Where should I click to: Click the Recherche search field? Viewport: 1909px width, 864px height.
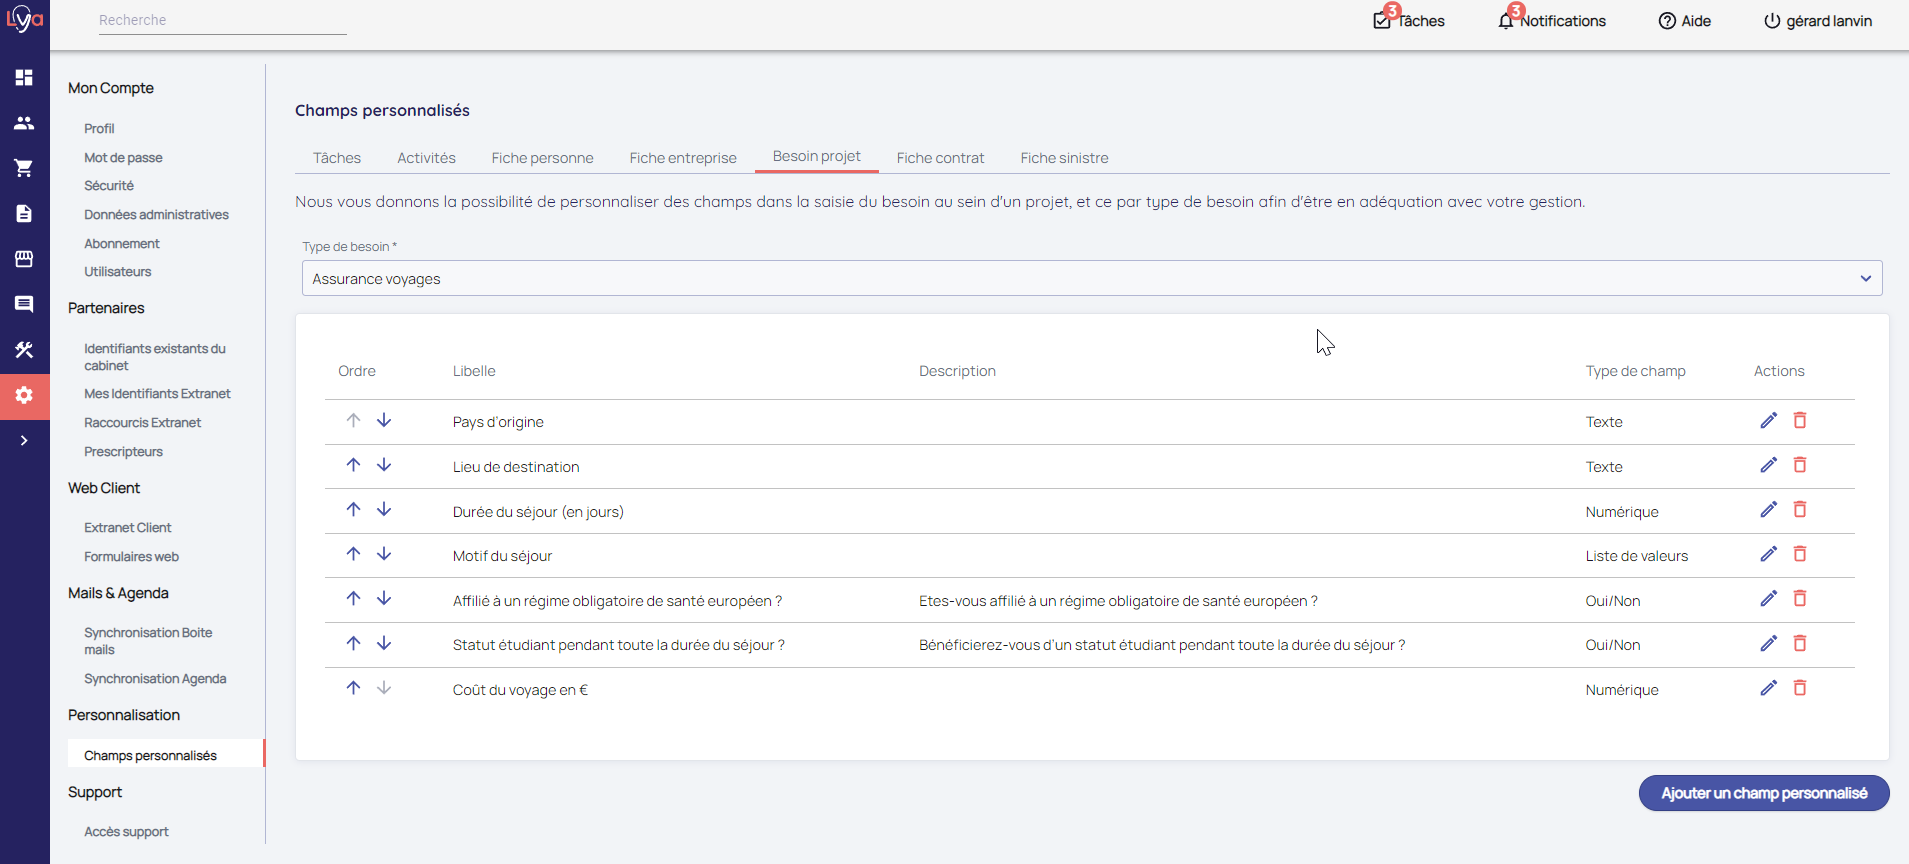click(222, 20)
